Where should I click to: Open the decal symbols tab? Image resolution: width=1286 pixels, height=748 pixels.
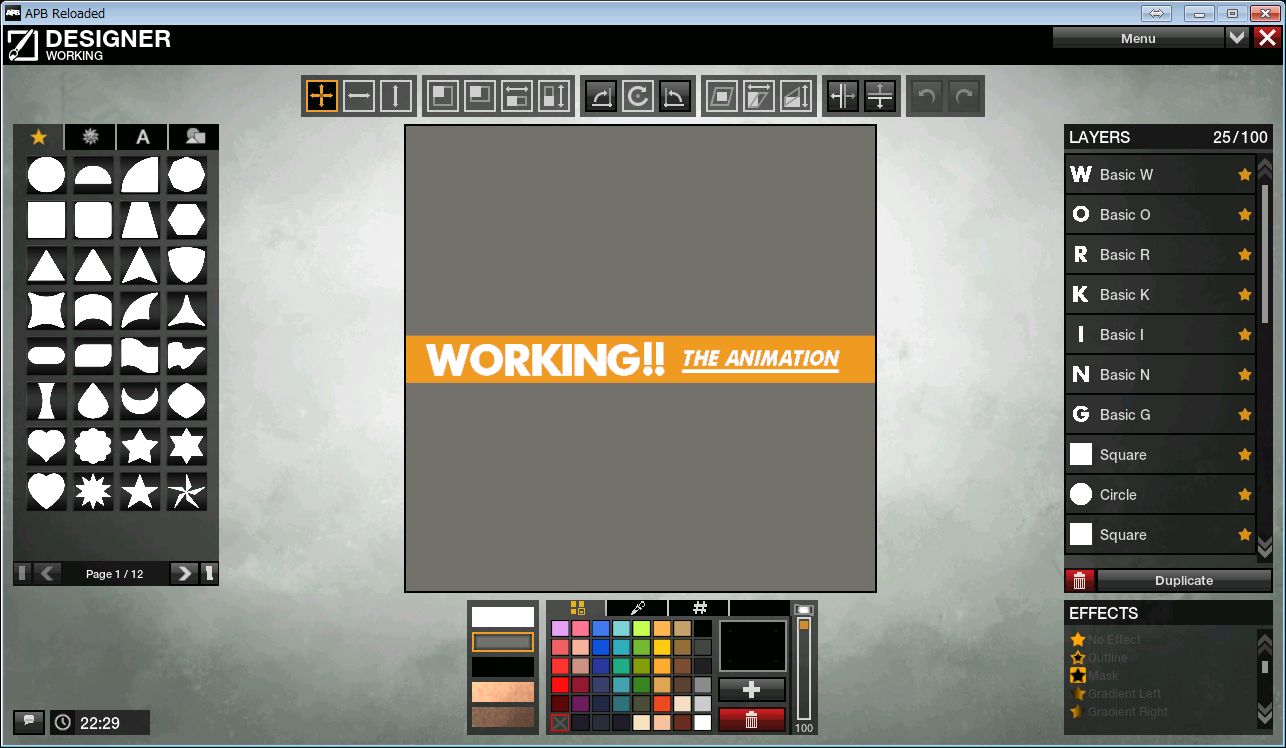[x=91, y=137]
